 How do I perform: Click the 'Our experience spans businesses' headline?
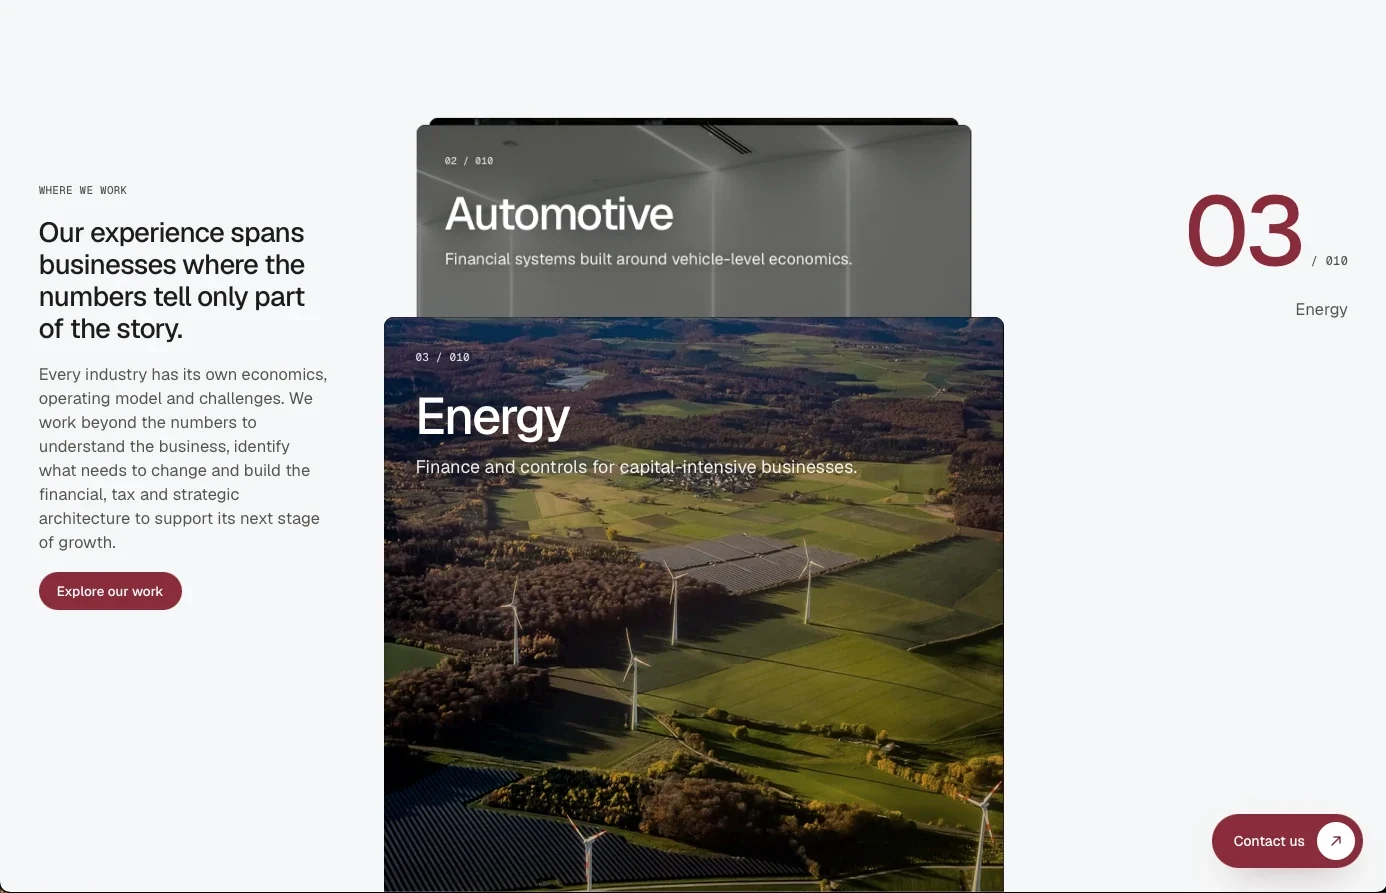[x=172, y=281]
